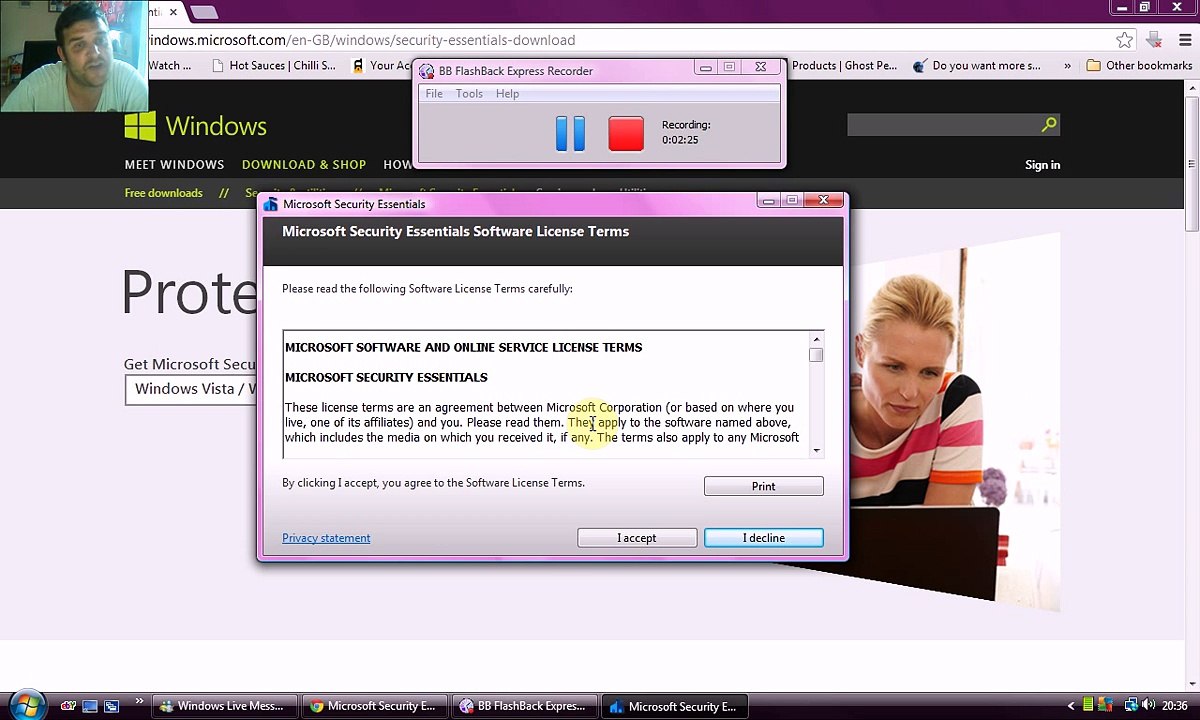Open the Privacy statement link
The image size is (1200, 720).
click(x=326, y=538)
